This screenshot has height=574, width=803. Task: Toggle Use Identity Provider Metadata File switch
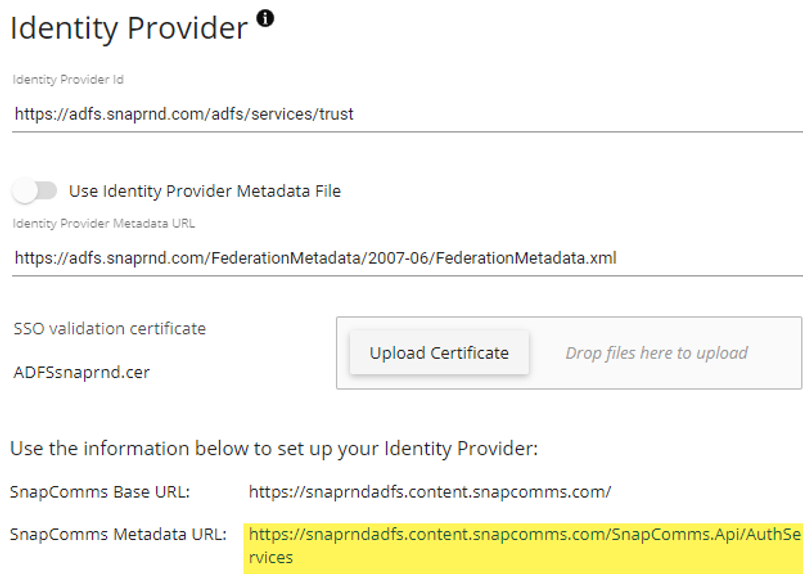pyautogui.click(x=34, y=191)
